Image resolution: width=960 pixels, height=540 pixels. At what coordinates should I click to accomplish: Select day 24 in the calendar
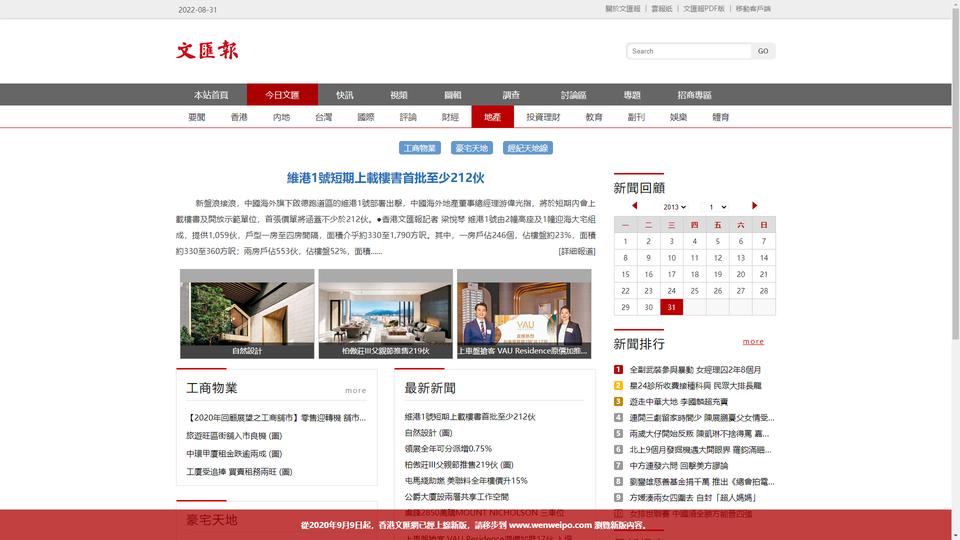coord(672,291)
